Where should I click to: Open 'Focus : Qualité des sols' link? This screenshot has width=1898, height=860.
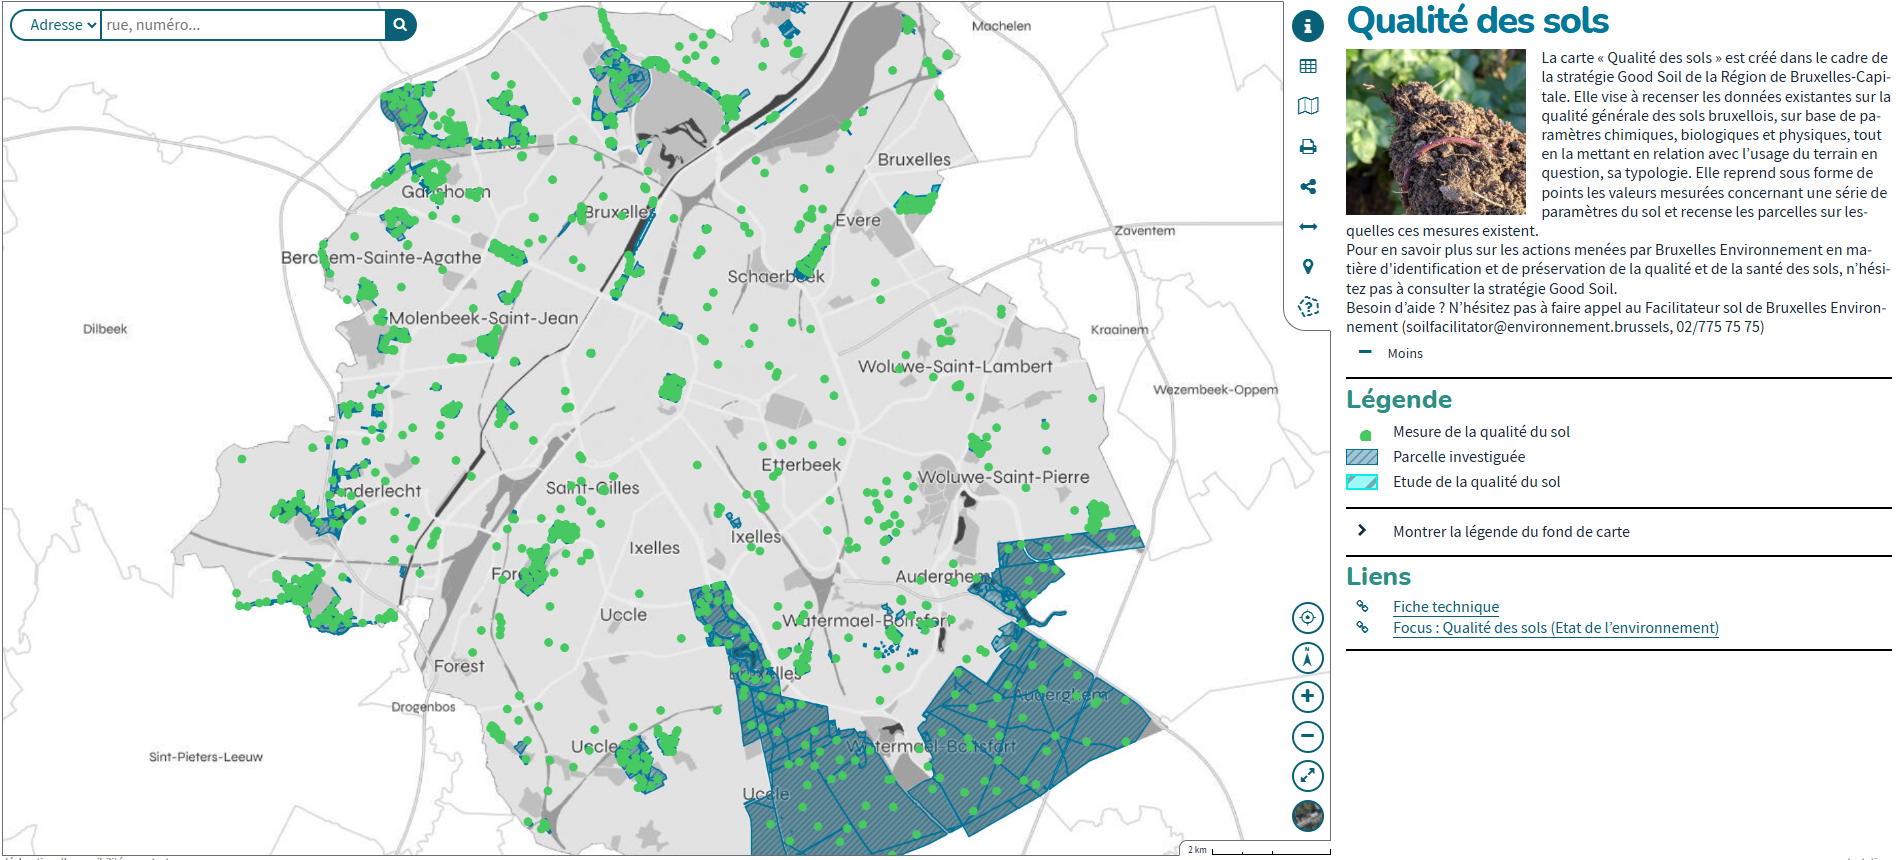tap(1556, 628)
